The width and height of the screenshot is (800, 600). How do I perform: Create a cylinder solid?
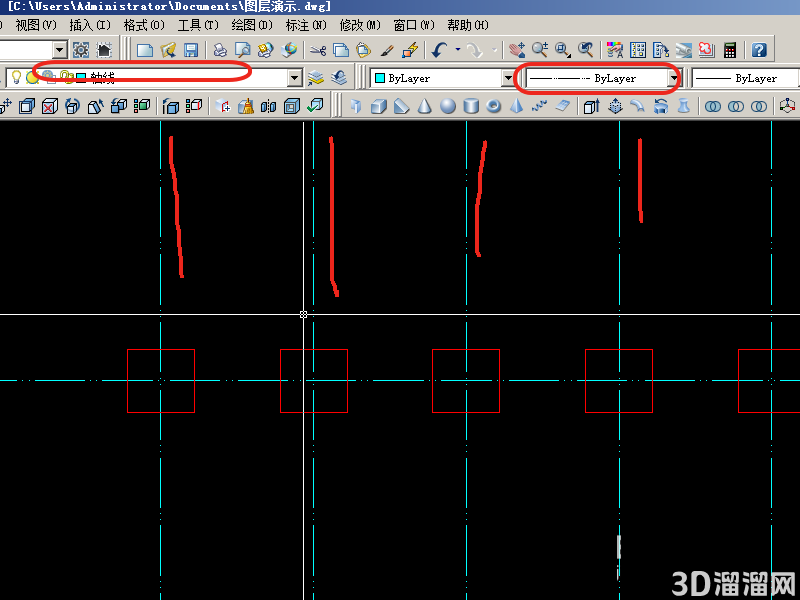470,106
